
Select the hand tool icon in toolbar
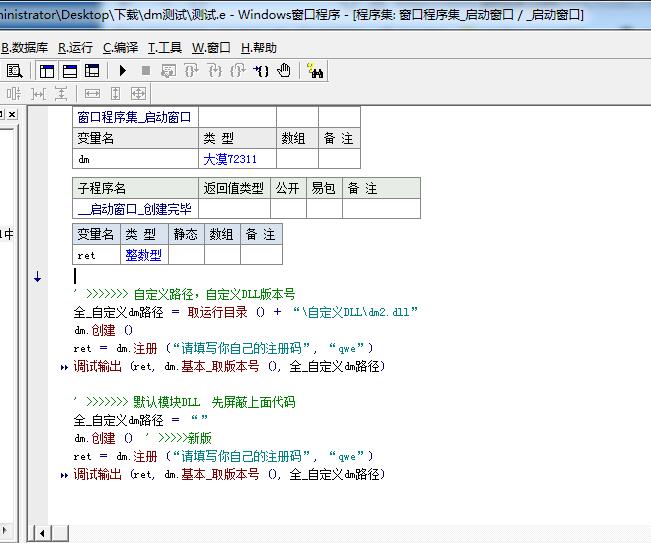(x=284, y=71)
